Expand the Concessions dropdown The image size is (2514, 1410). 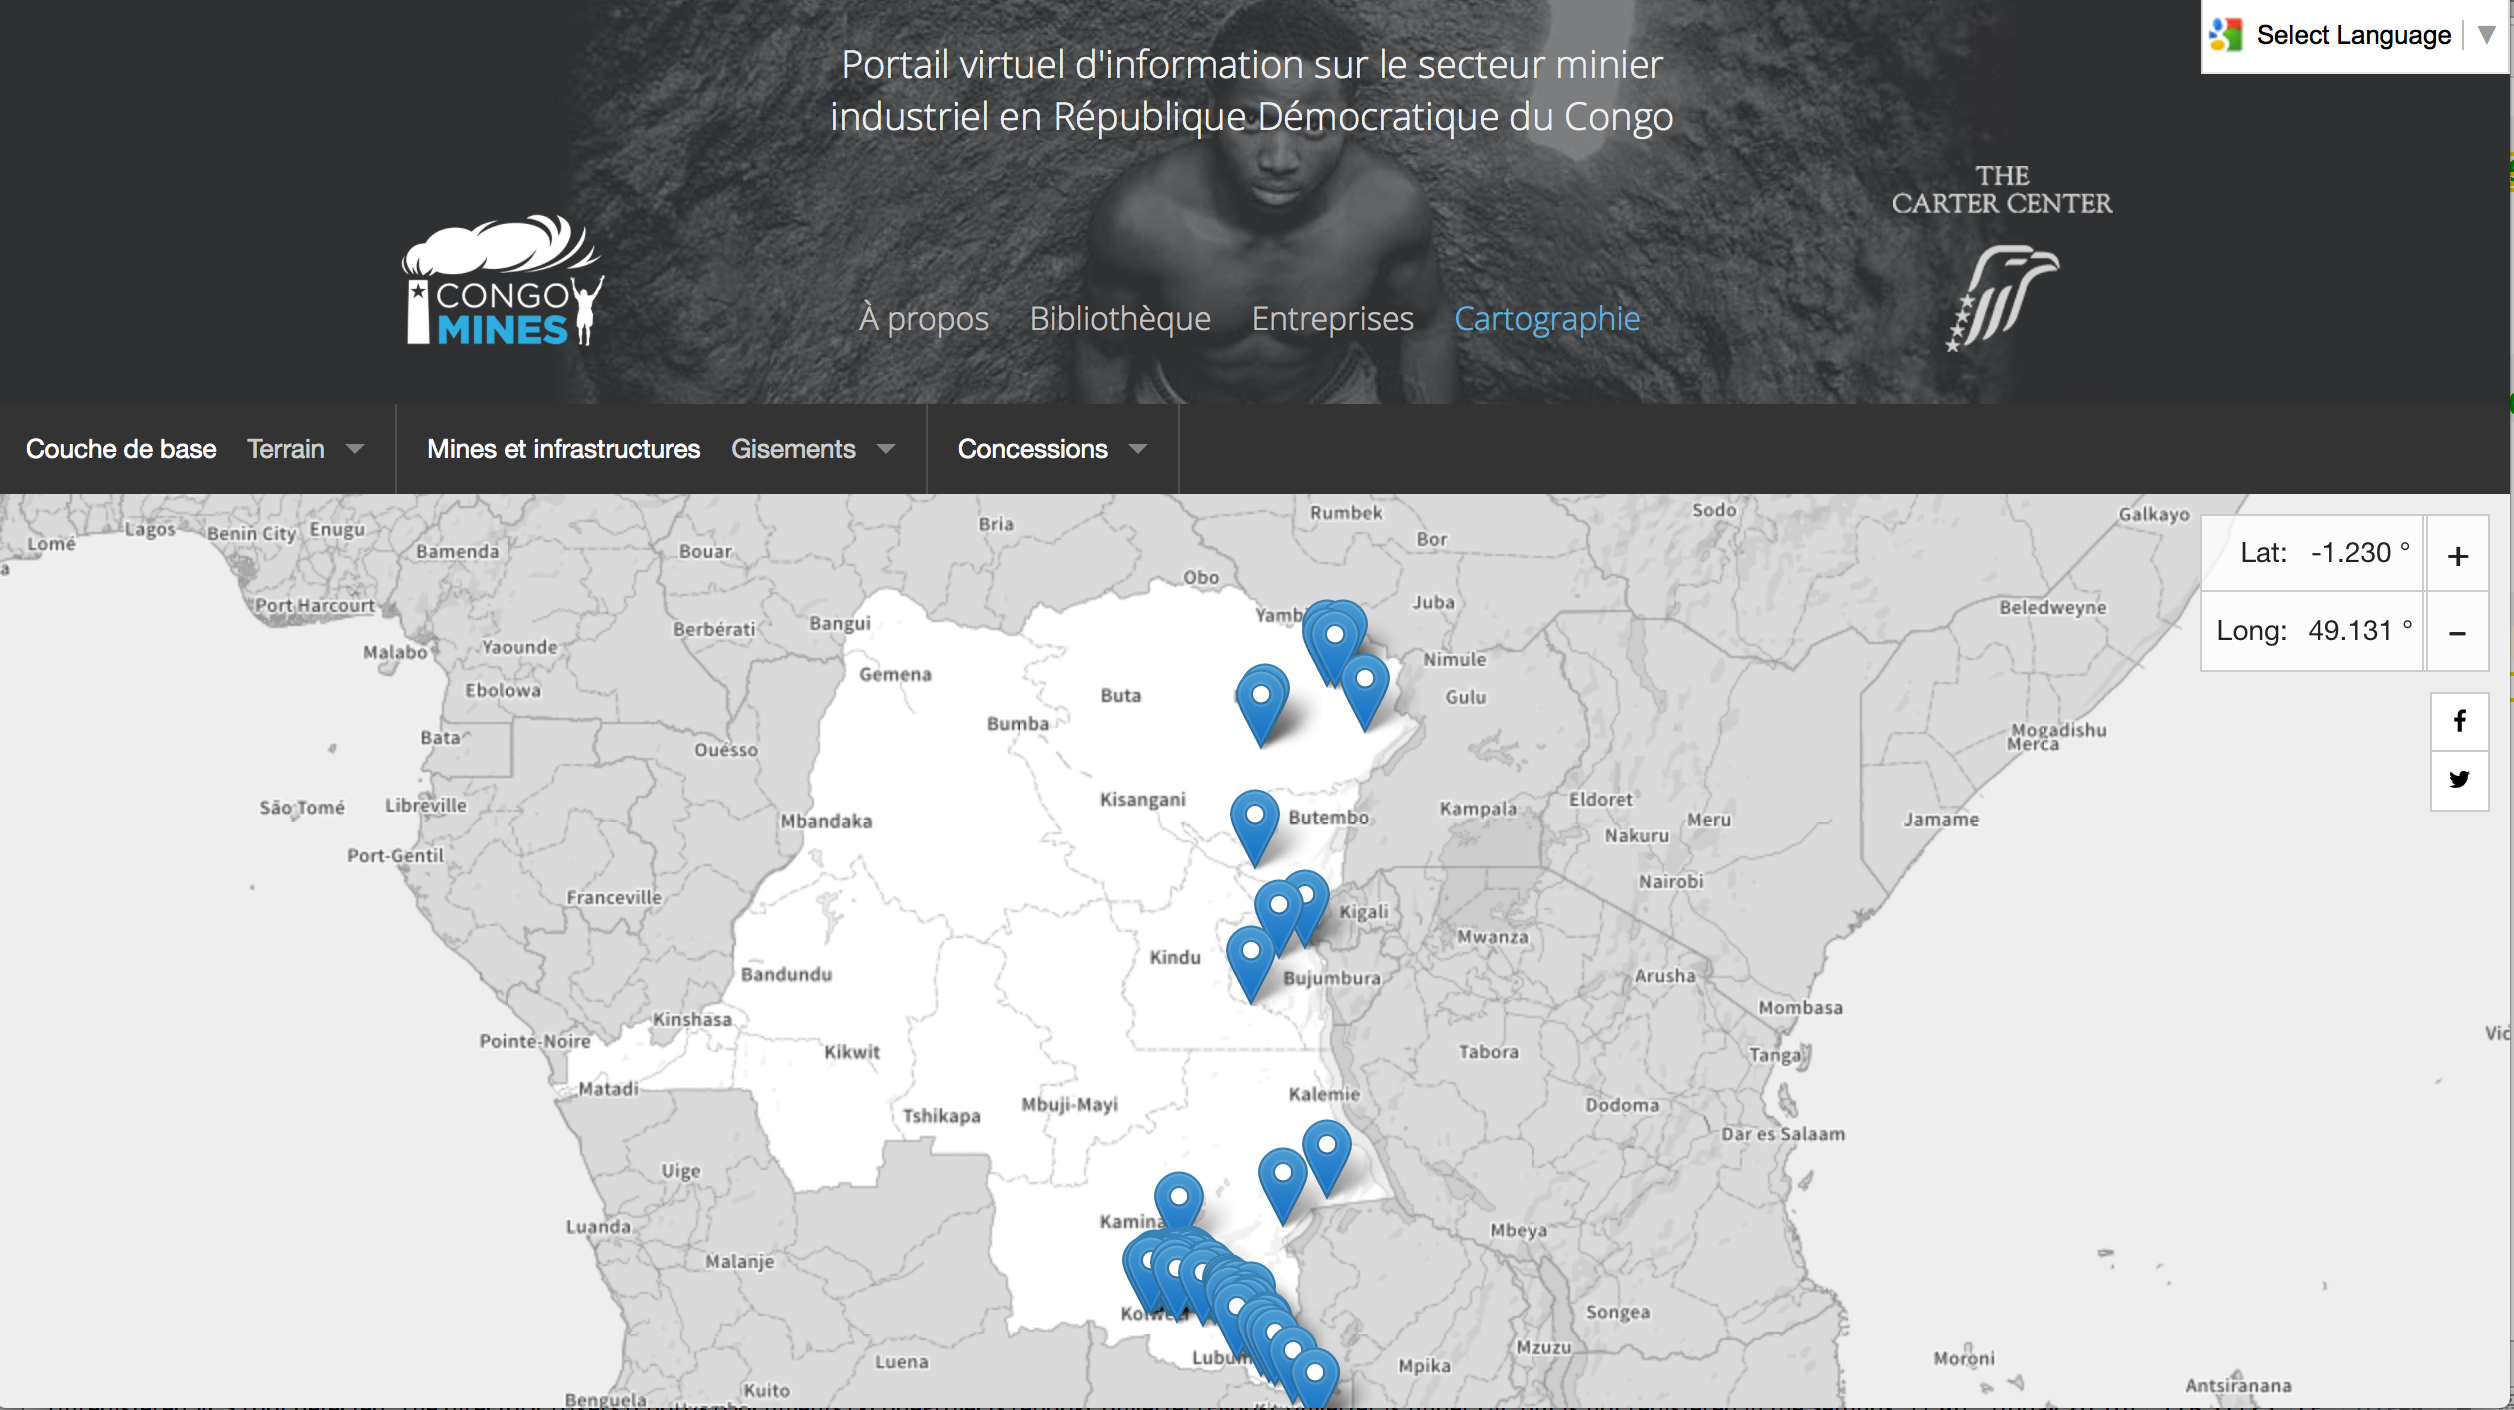point(1051,449)
